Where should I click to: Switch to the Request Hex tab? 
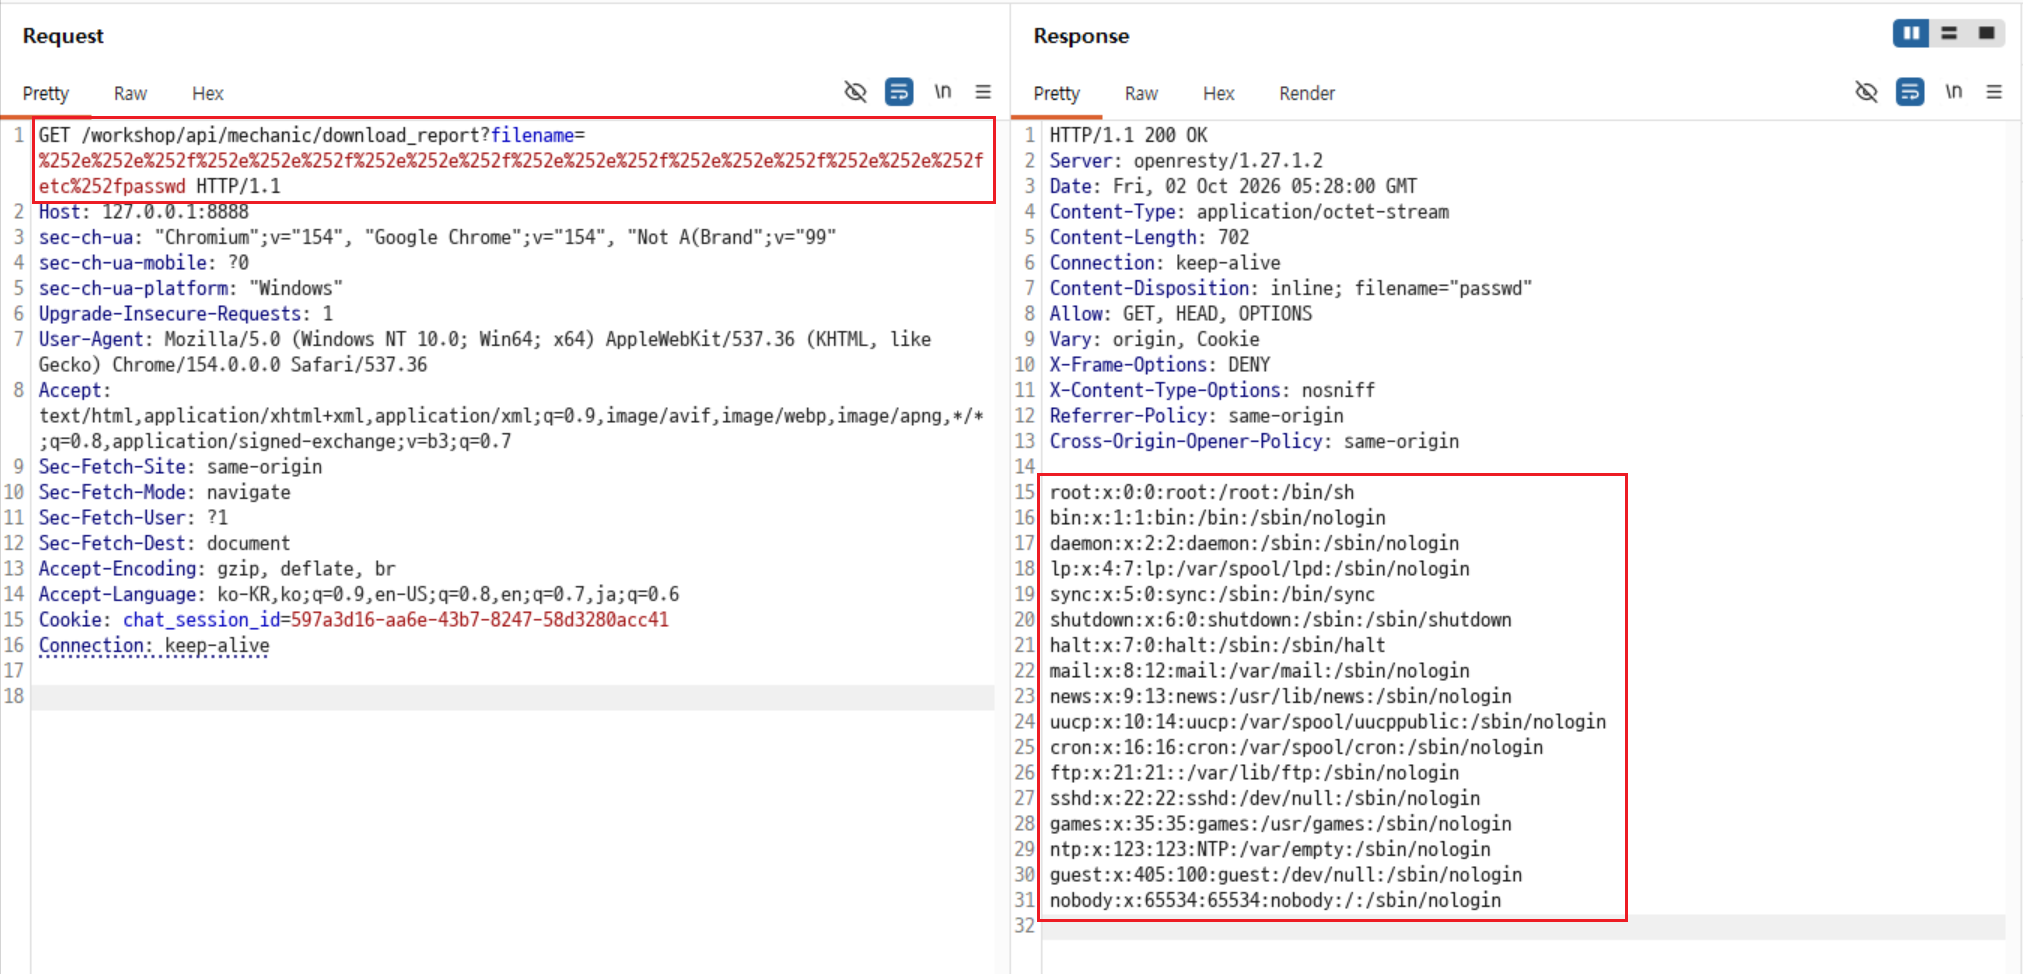(x=208, y=93)
